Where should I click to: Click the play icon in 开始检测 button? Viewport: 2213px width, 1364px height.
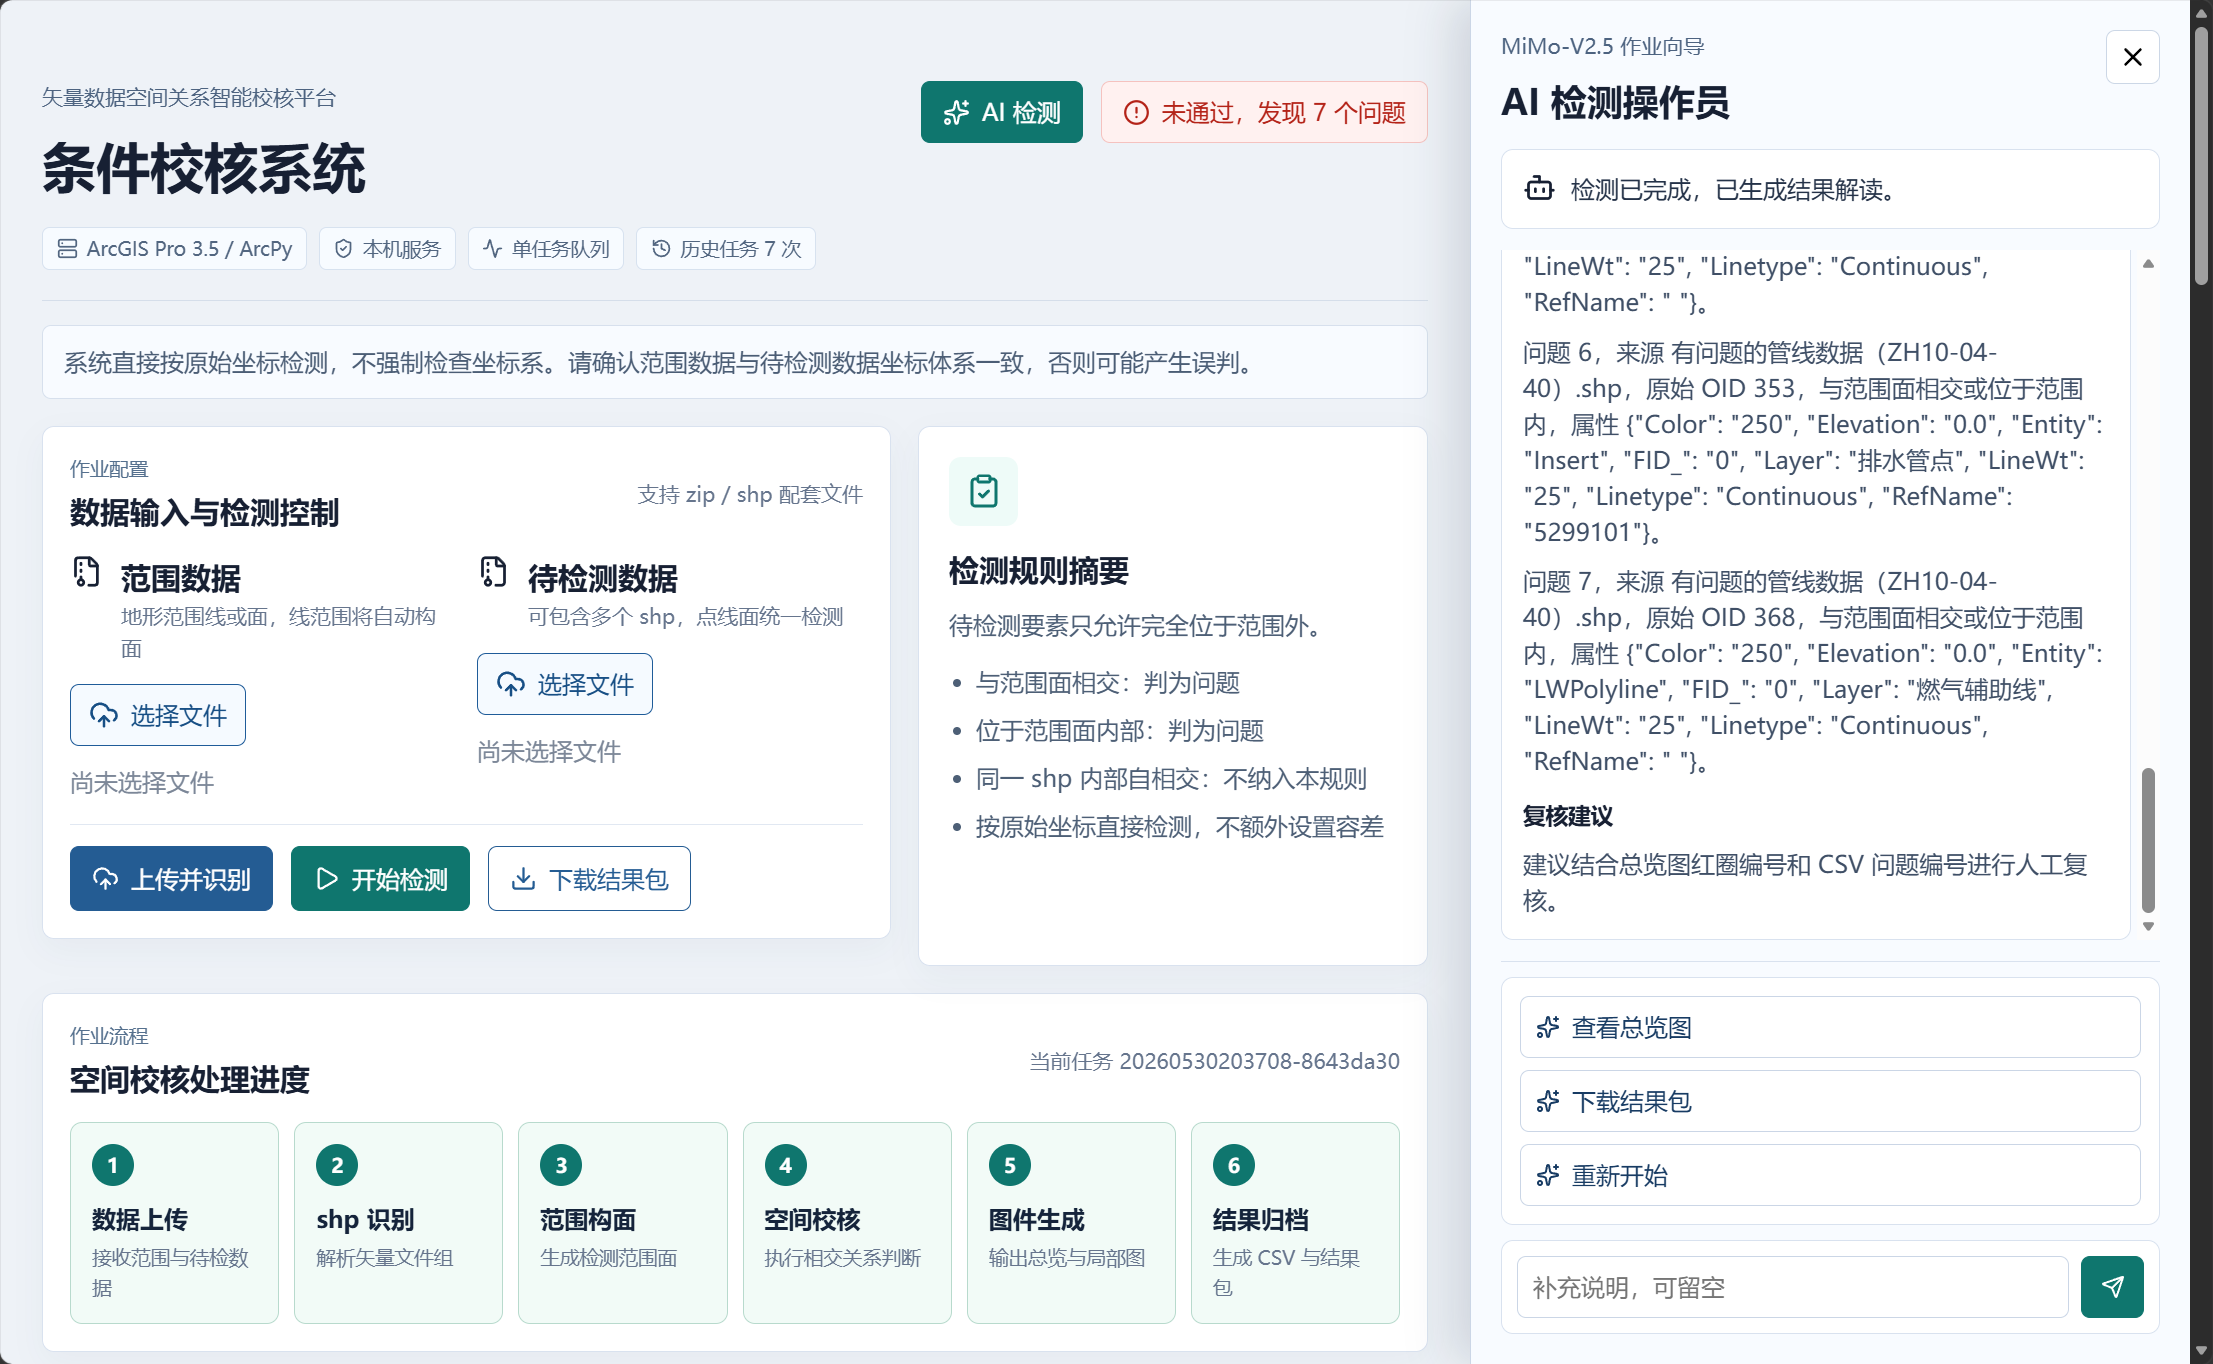tap(327, 879)
